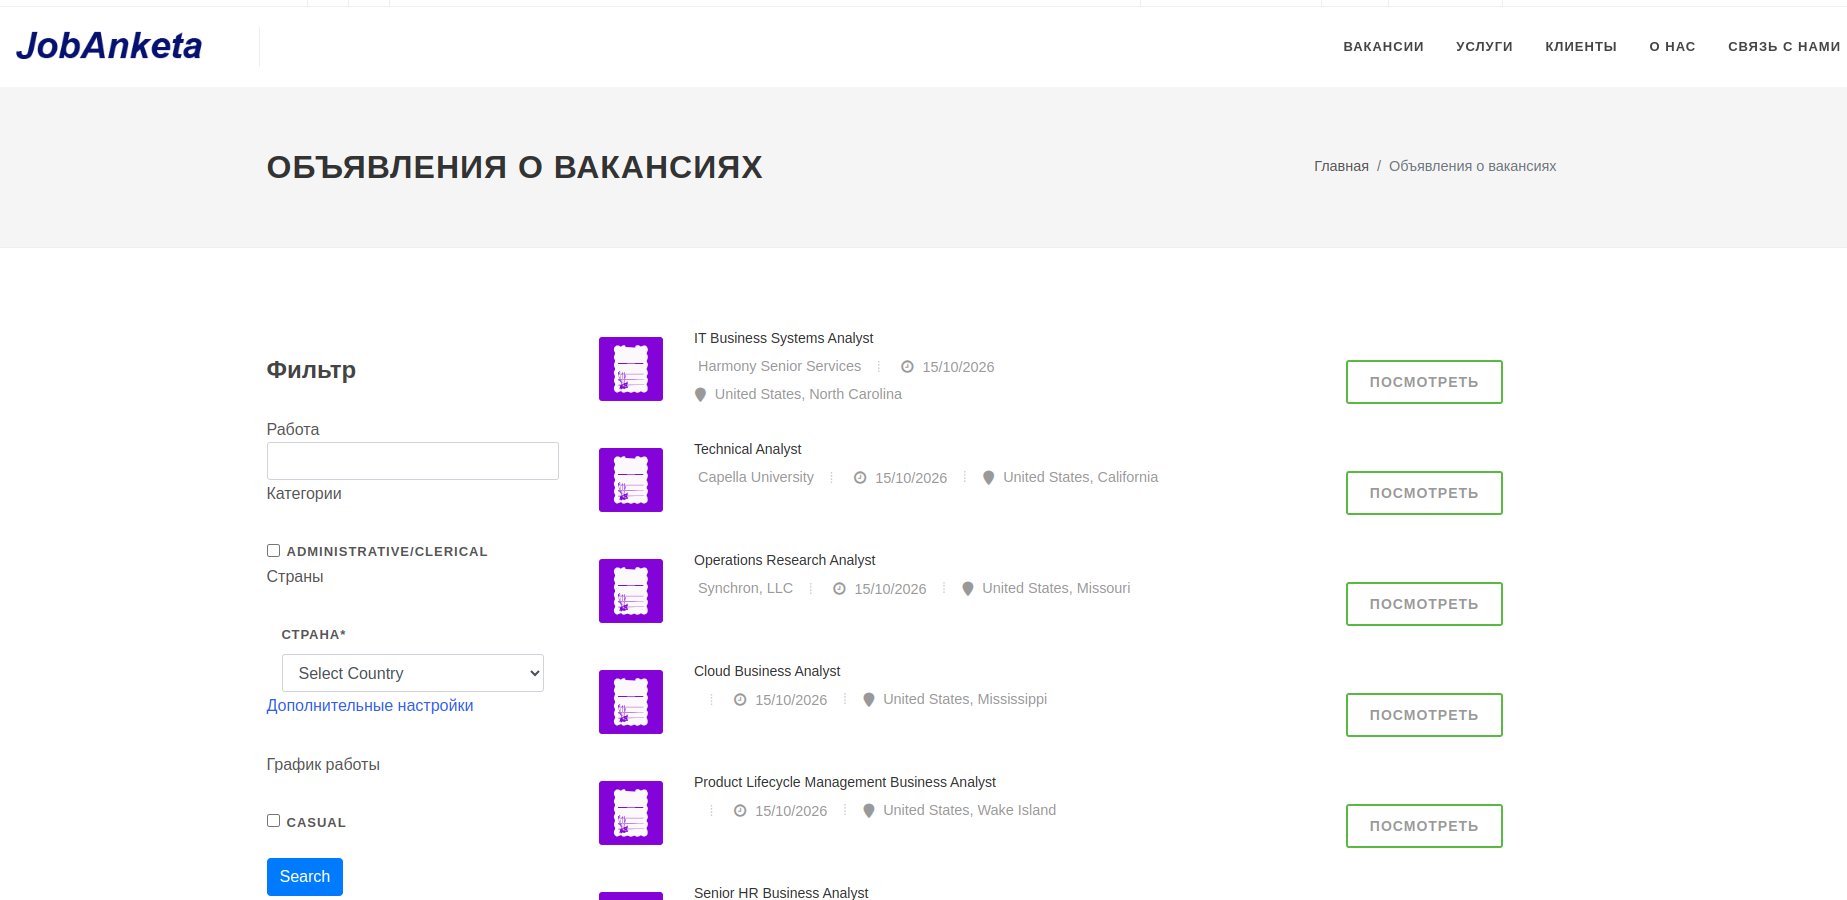1847x900 pixels.
Task: Open Operations Research Analyst job title
Action: 784,560
